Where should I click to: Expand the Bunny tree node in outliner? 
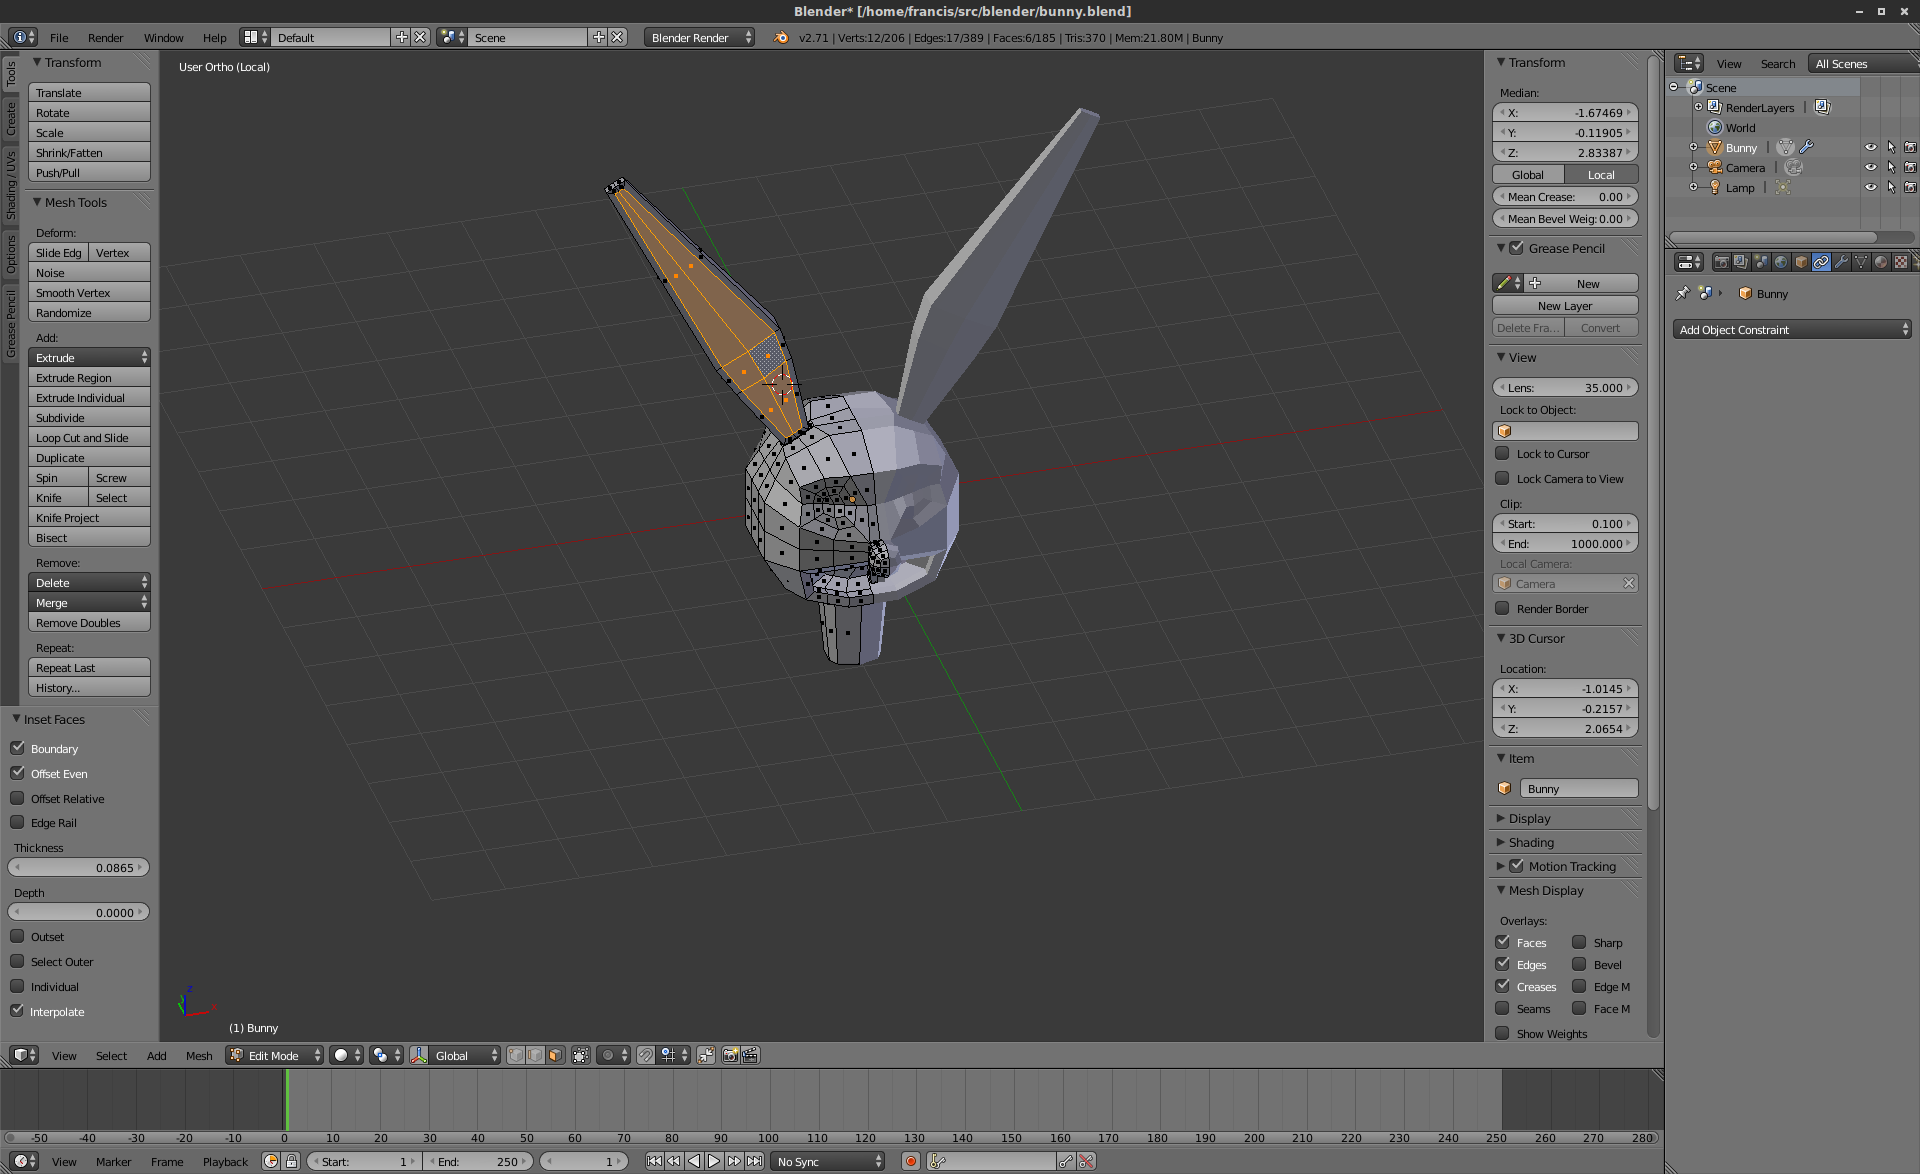[x=1693, y=147]
